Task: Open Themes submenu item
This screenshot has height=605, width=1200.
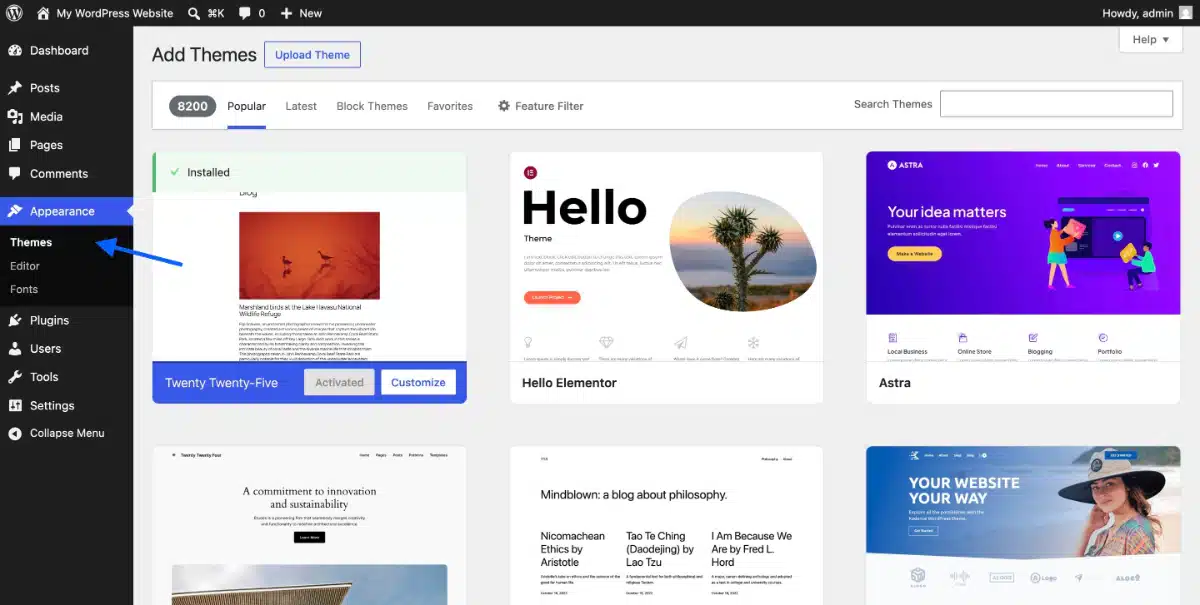Action: coord(31,242)
